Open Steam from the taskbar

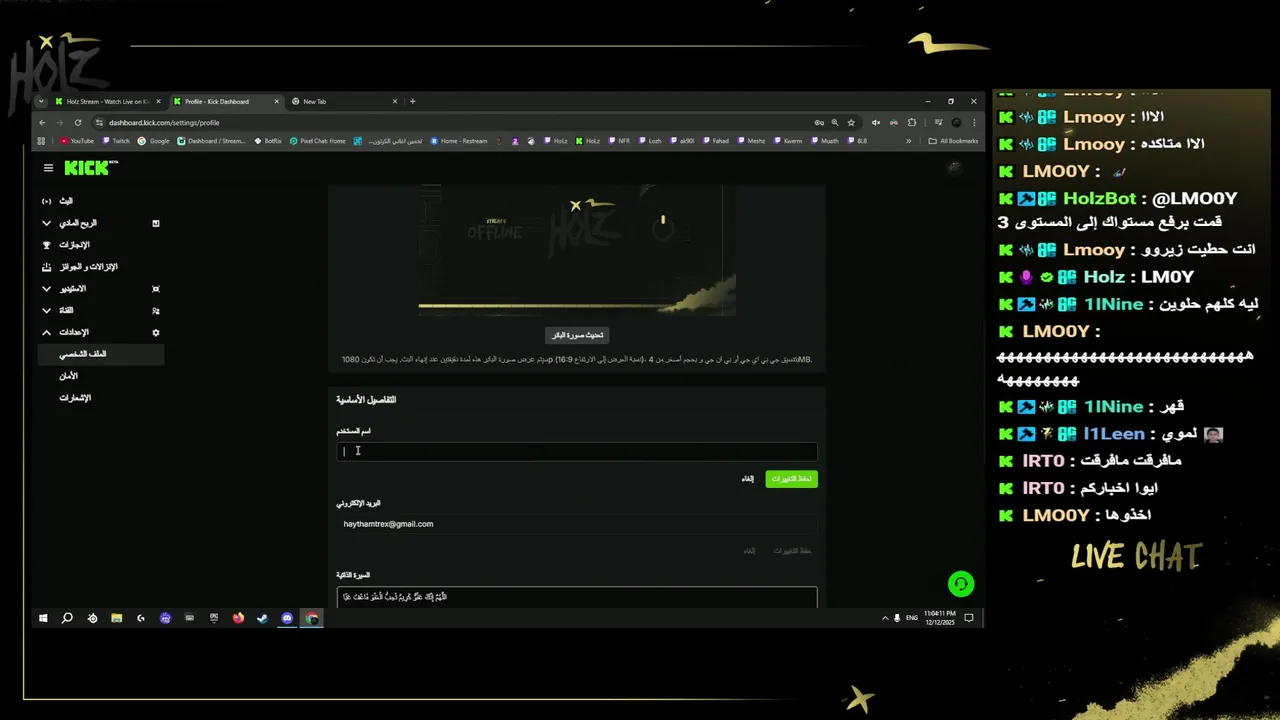click(262, 618)
